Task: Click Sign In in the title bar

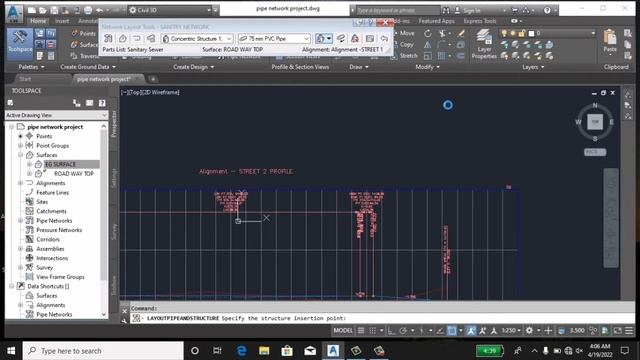Action: (471, 11)
